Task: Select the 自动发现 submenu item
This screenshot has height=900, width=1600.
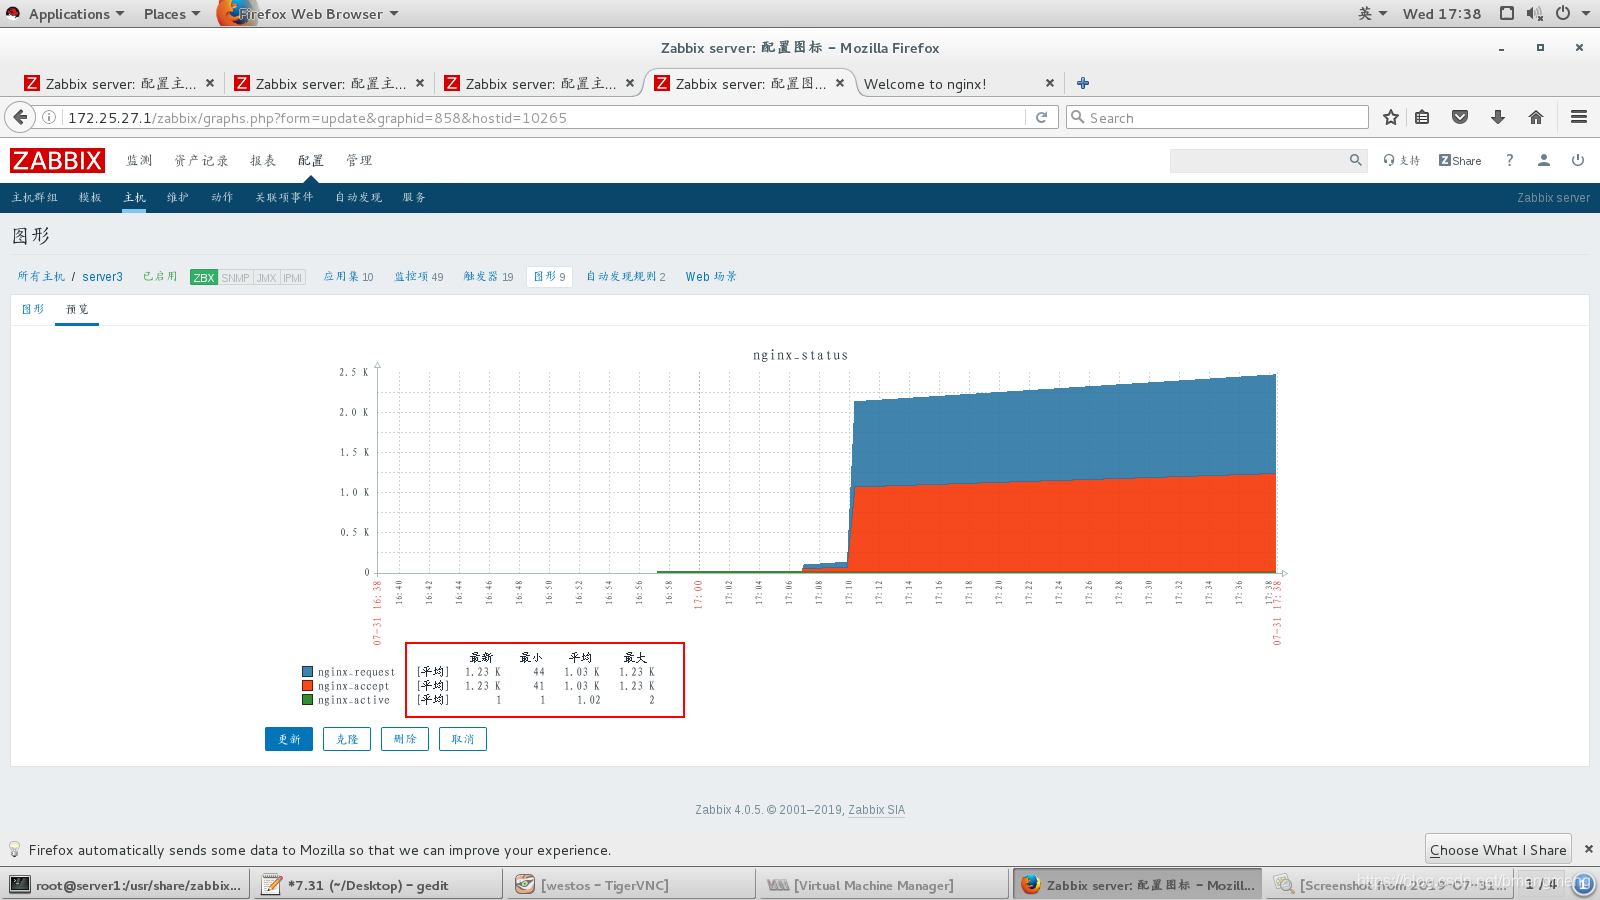Action: (358, 197)
